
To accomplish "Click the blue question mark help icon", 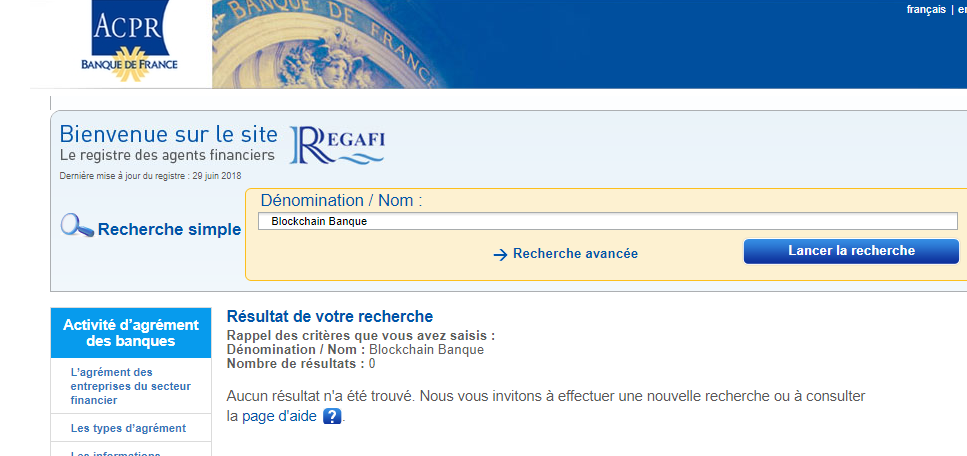I will pos(333,416).
